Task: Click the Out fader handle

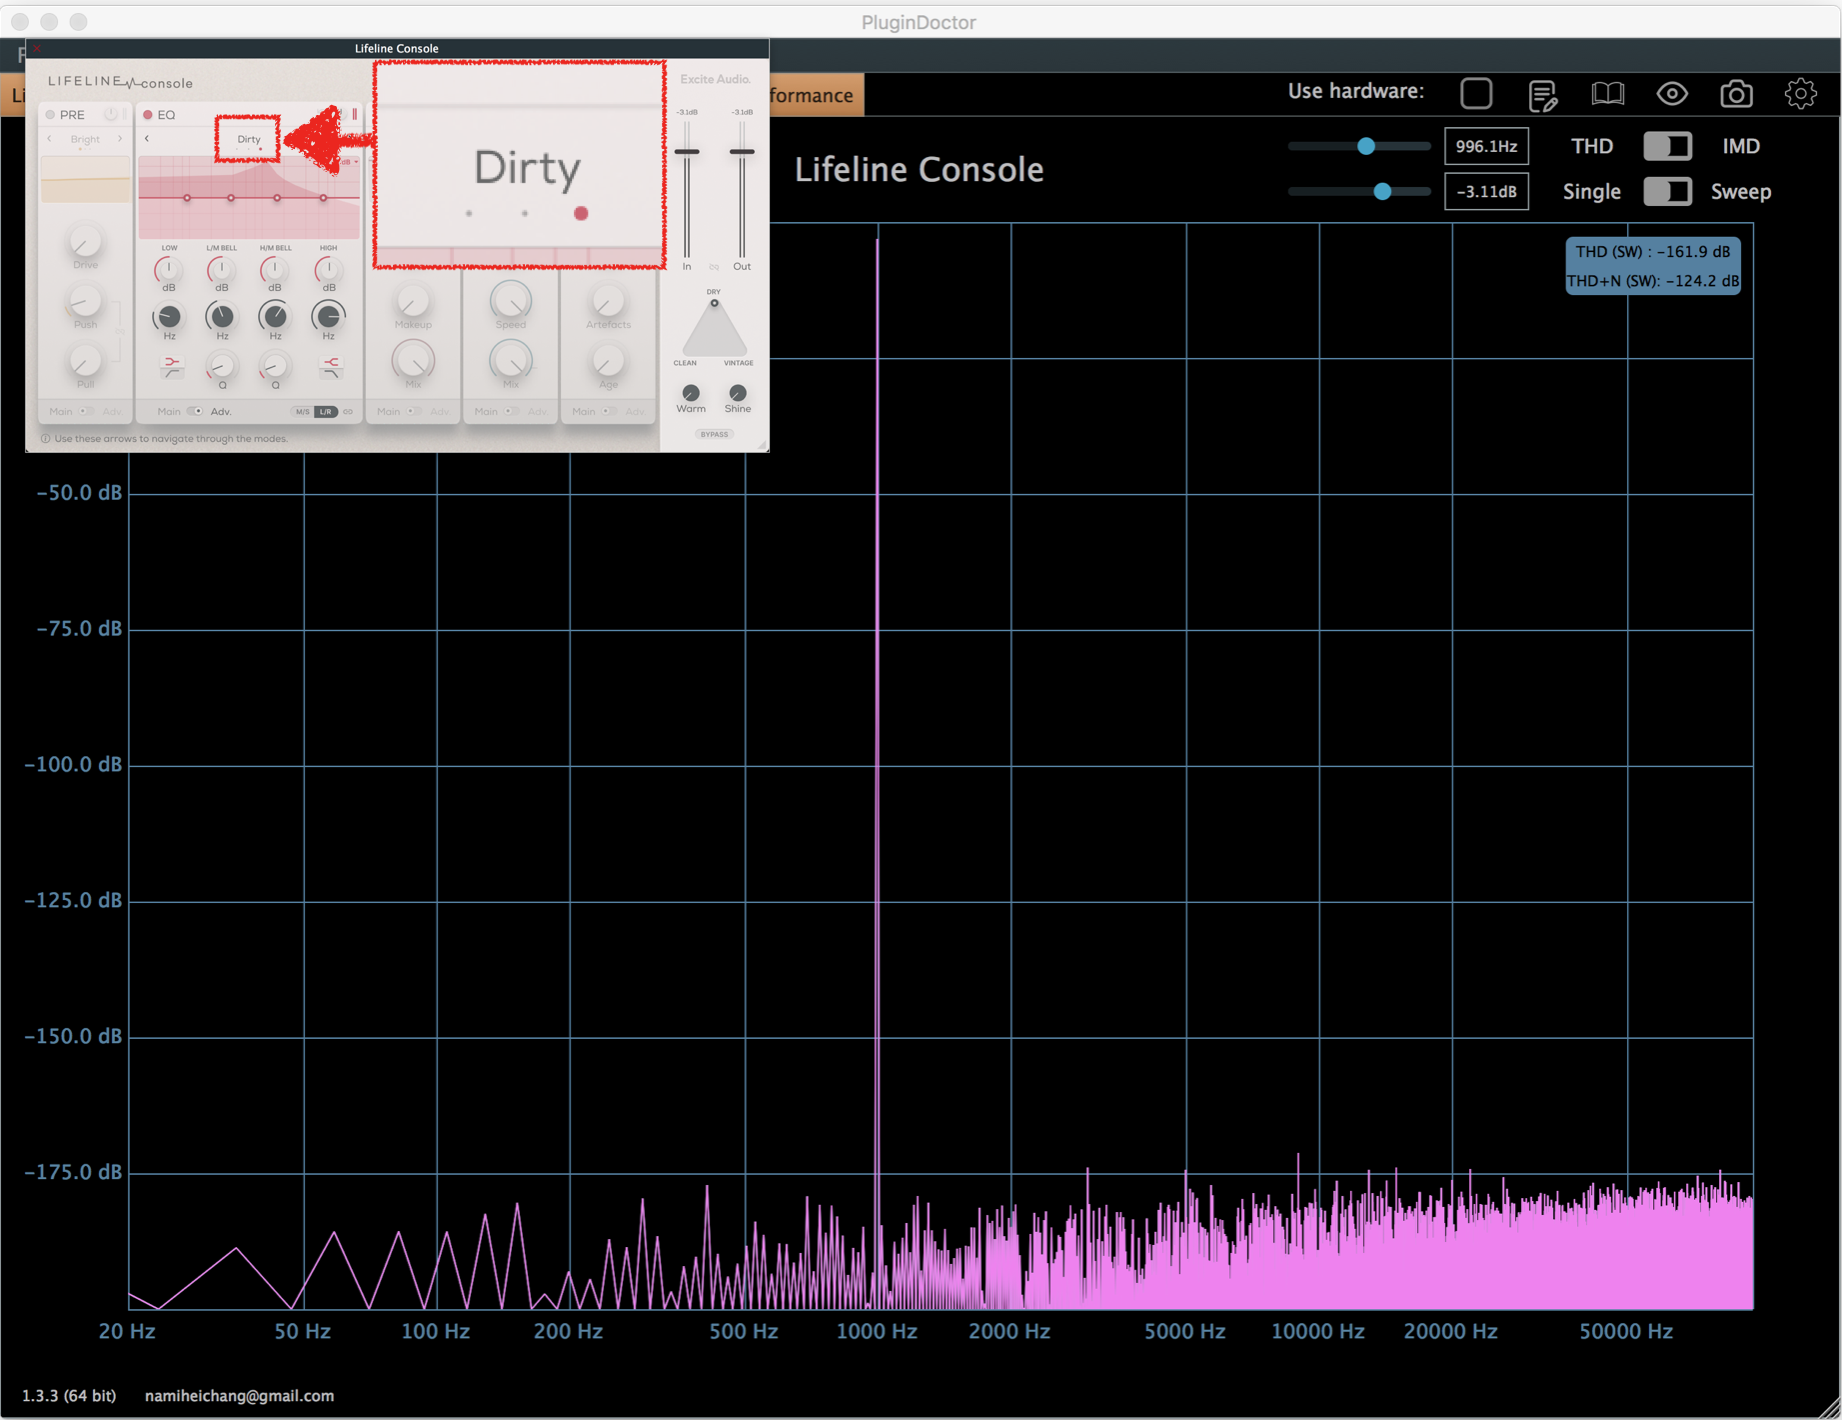Action: click(x=742, y=152)
